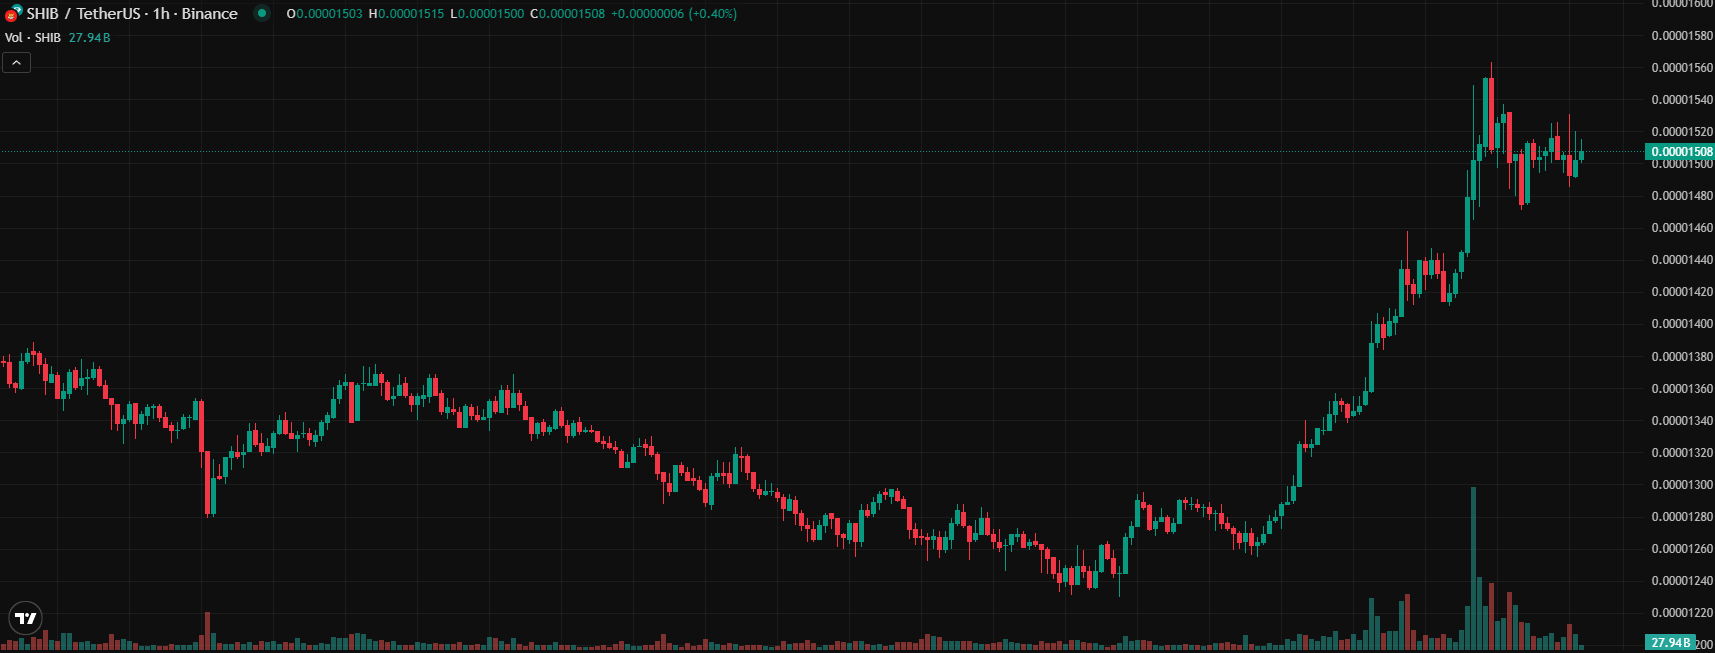Collapse the indicator legend with chevron button

(x=17, y=62)
